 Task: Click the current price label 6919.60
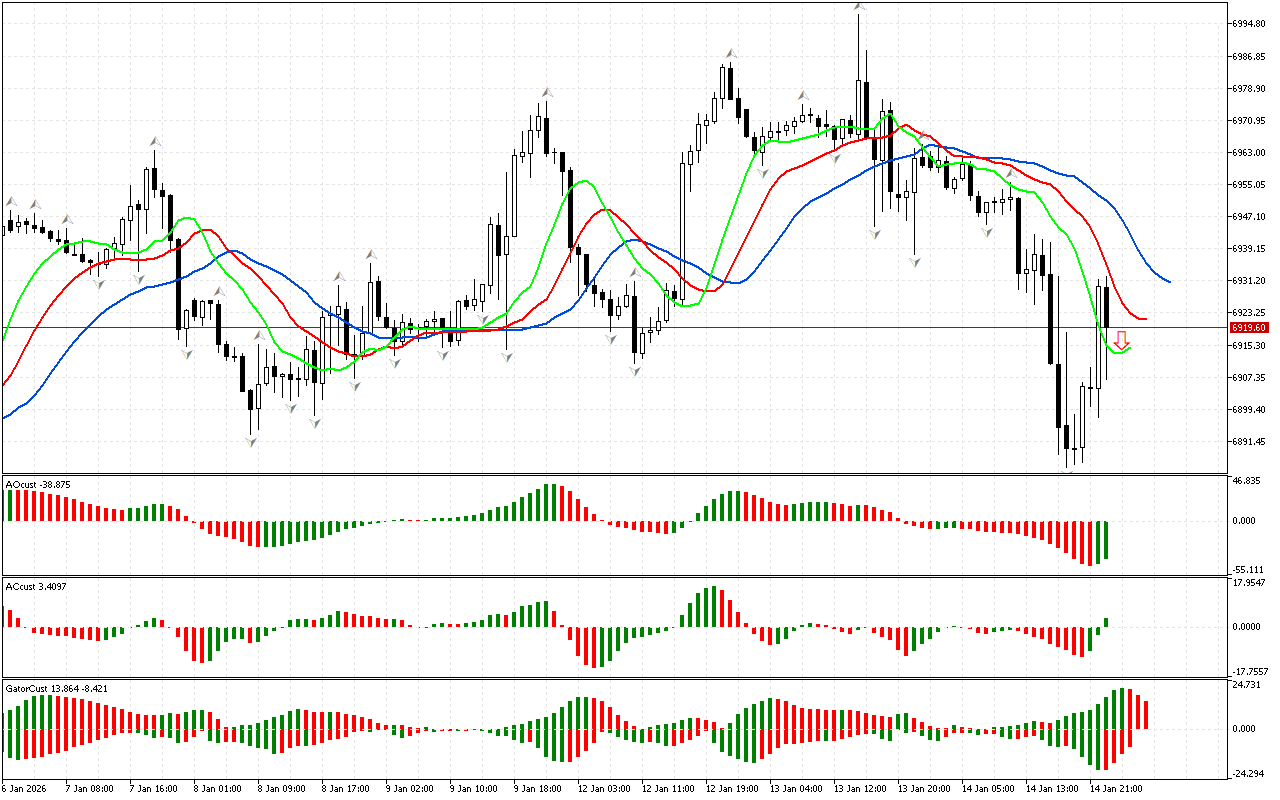pyautogui.click(x=1250, y=328)
